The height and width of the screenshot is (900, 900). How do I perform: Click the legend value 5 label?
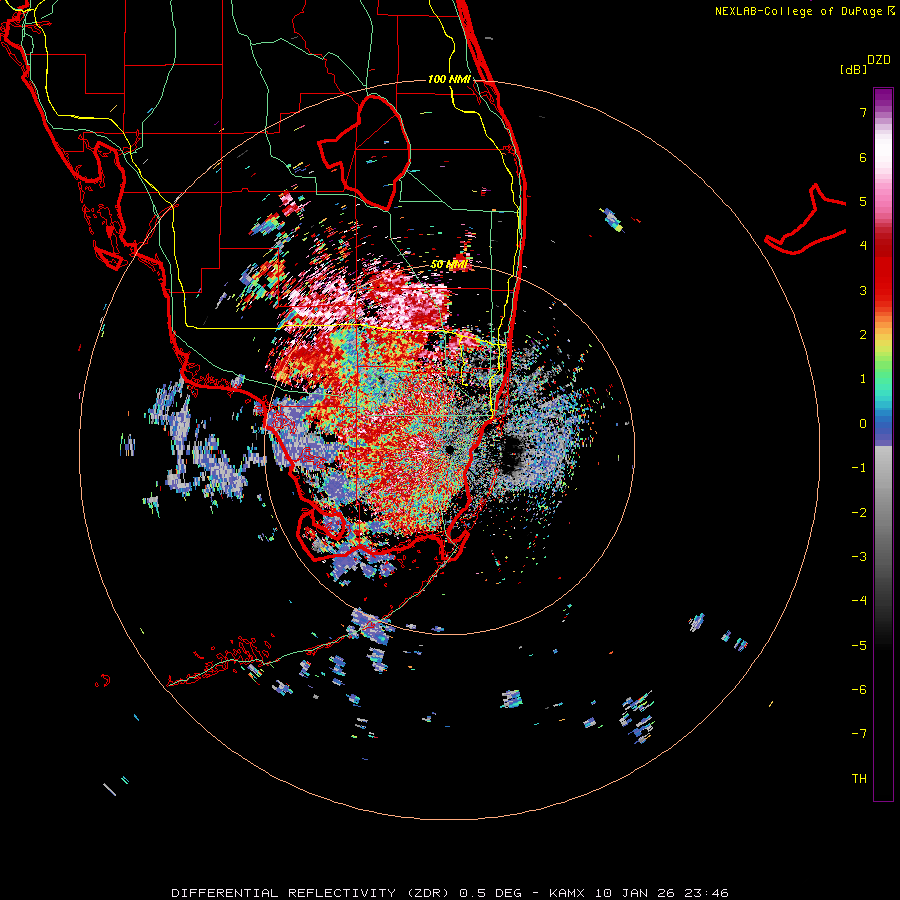pyautogui.click(x=863, y=201)
